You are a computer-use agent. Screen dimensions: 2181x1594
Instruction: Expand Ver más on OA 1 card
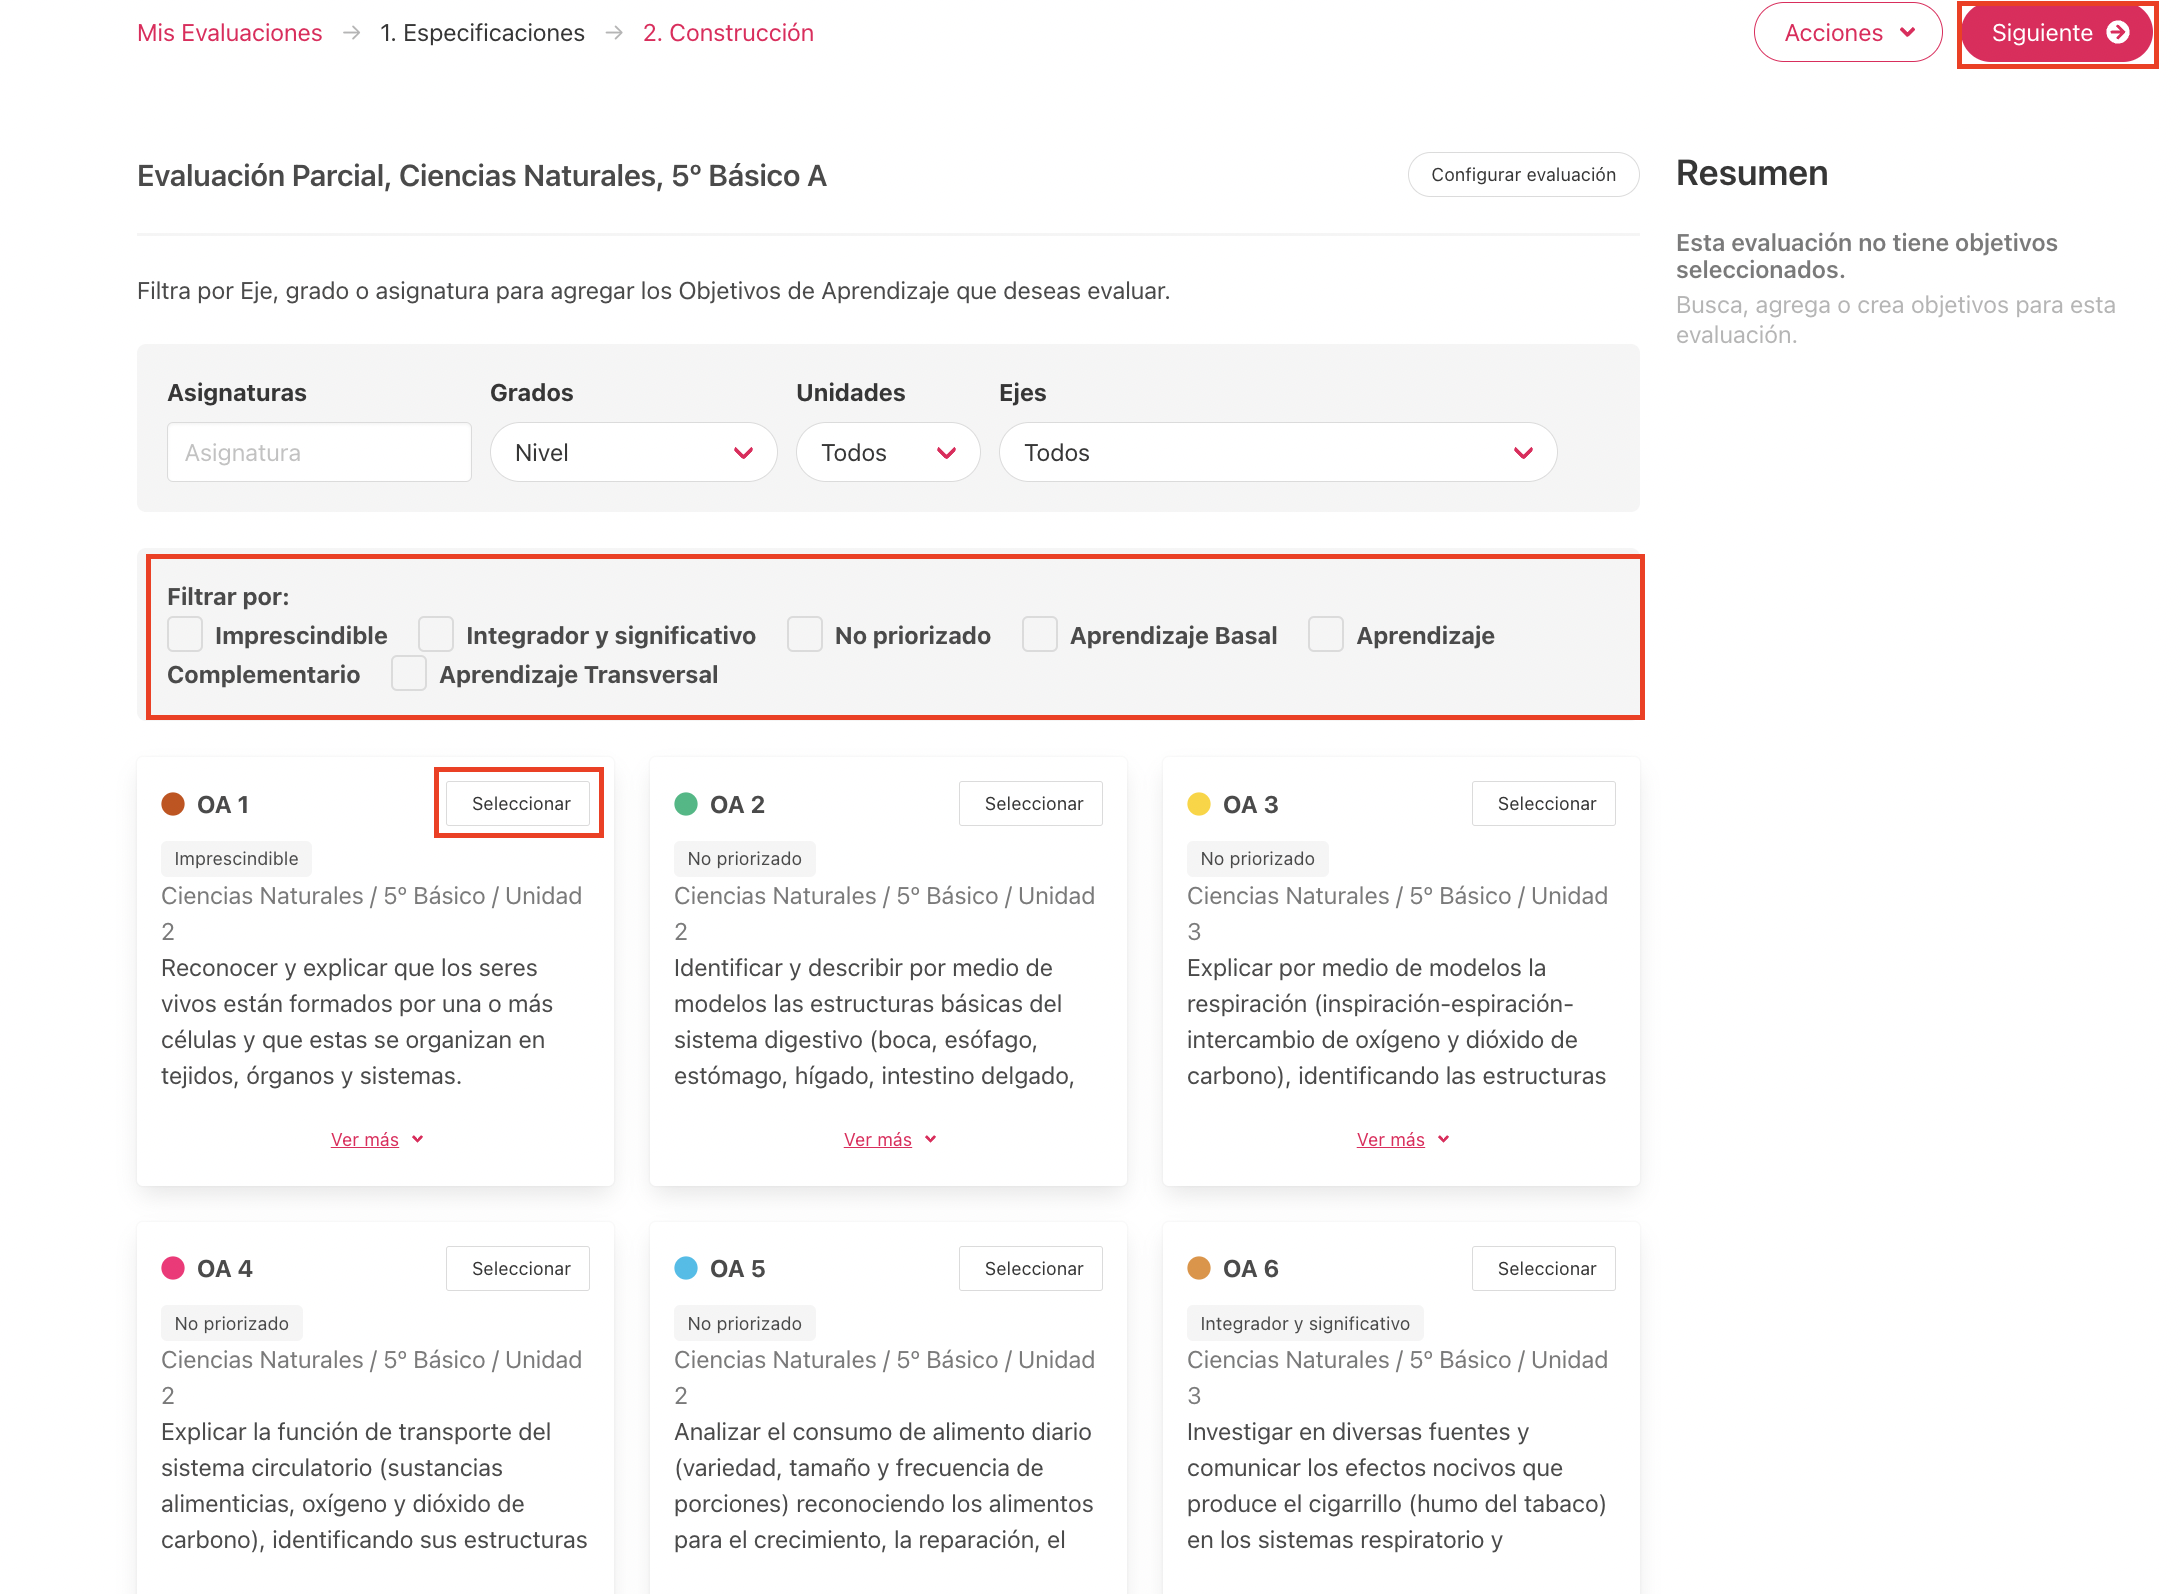[x=377, y=1139]
